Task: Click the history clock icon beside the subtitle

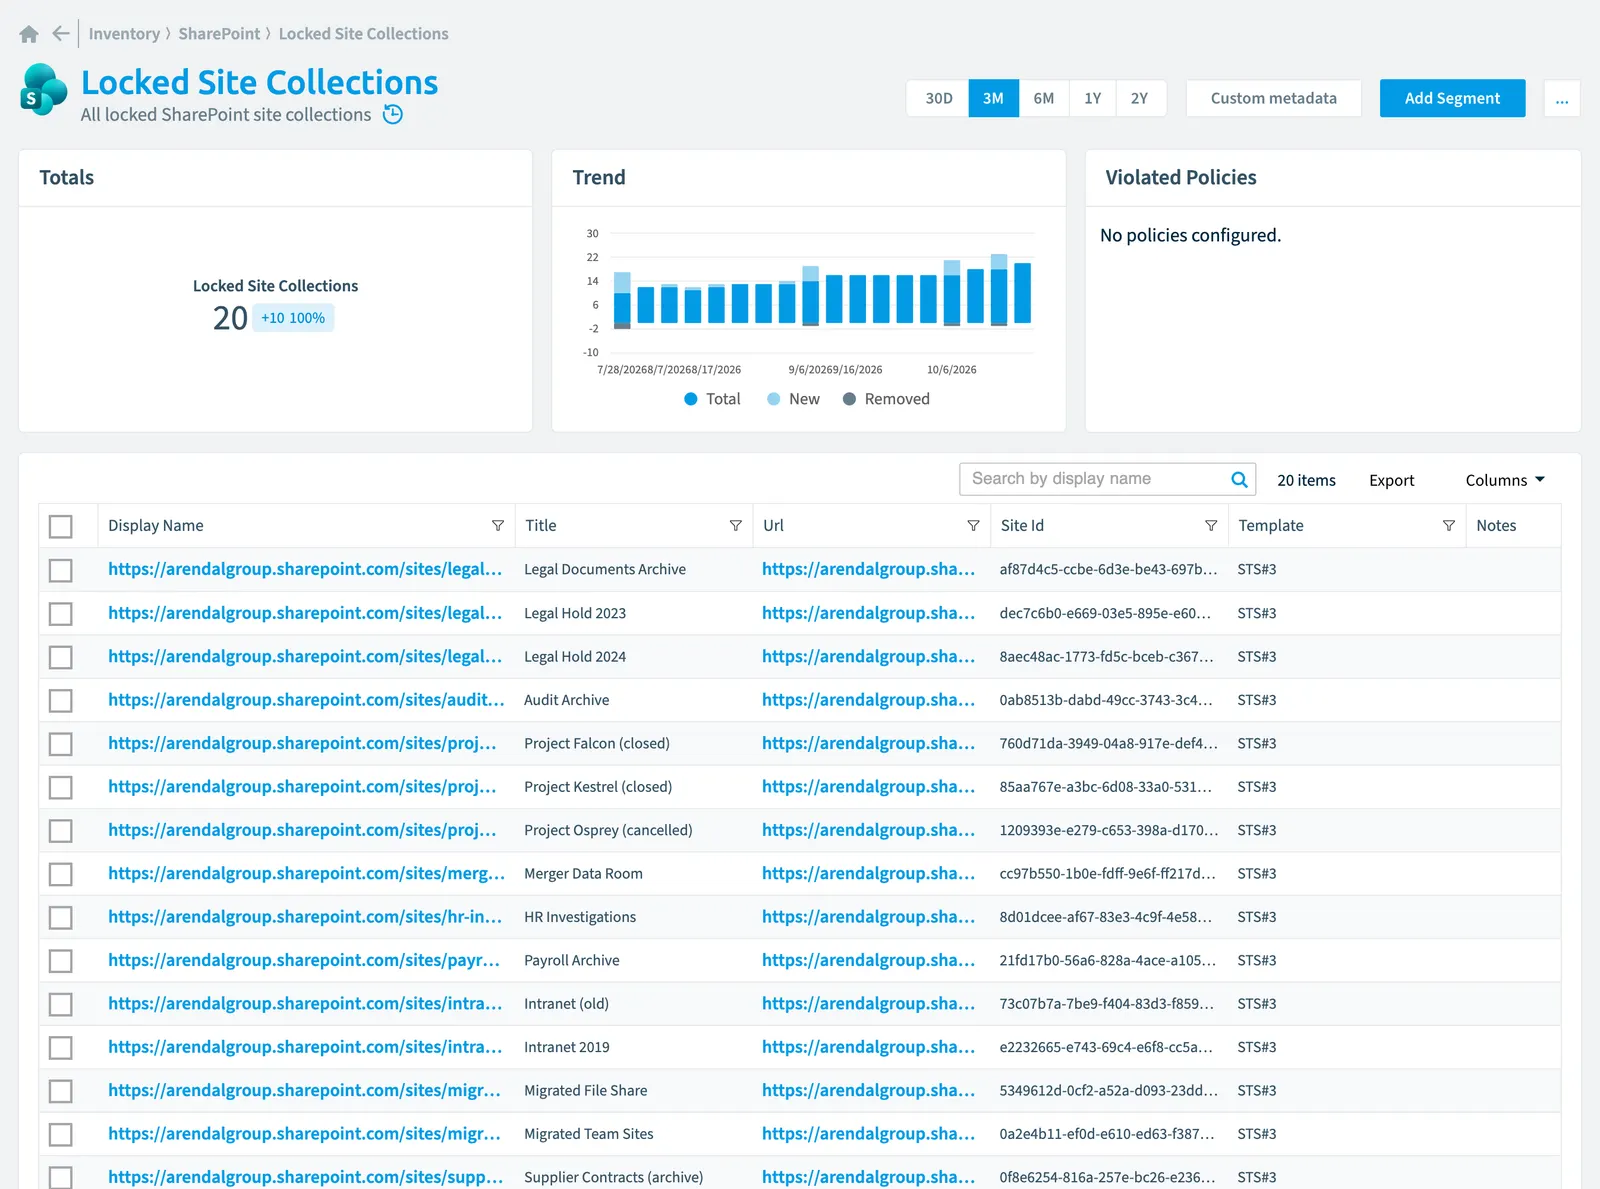Action: (x=393, y=115)
